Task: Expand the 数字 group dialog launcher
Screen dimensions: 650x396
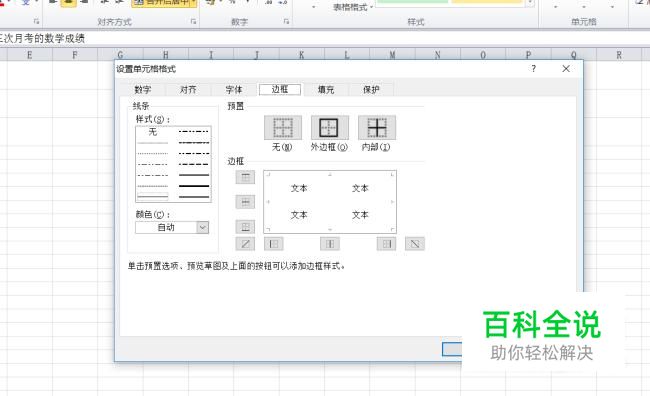Action: pyautogui.click(x=286, y=22)
